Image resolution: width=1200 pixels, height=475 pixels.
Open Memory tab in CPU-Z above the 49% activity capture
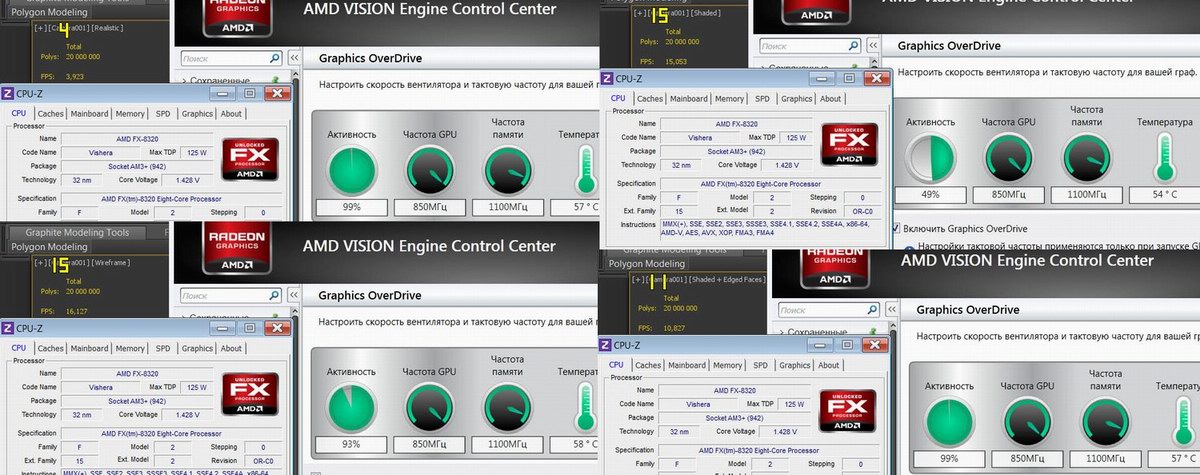point(729,99)
